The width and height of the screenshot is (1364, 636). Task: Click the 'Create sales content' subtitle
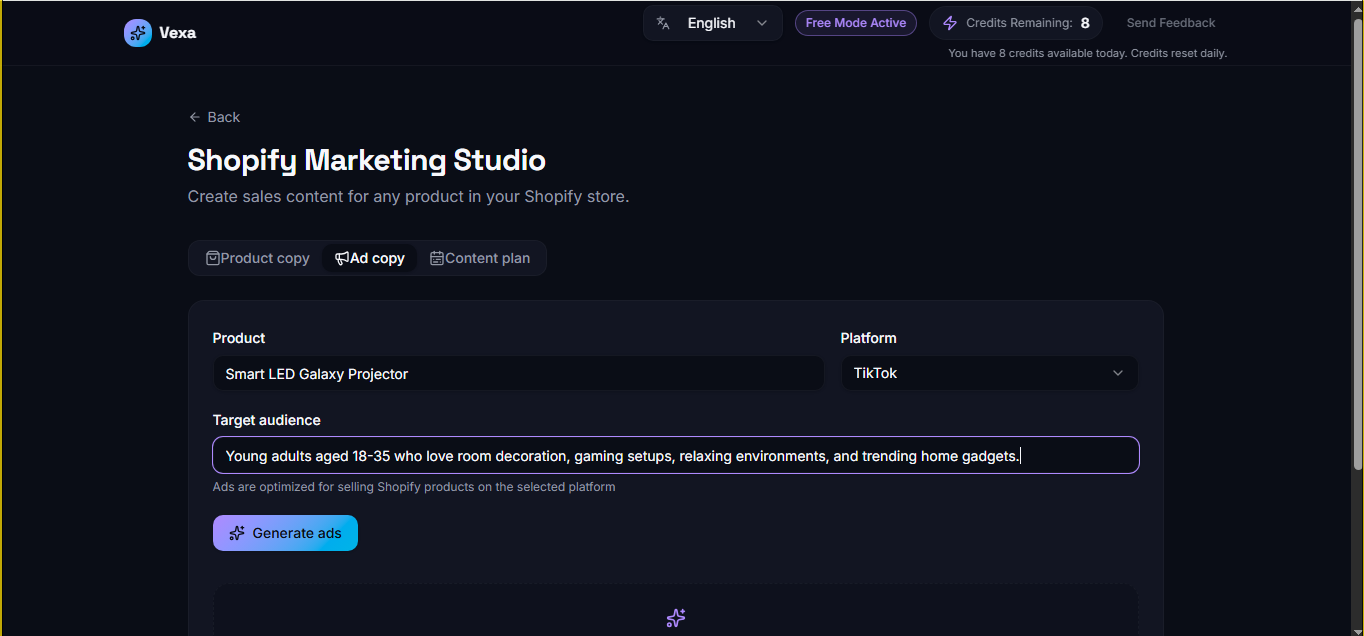pos(408,196)
